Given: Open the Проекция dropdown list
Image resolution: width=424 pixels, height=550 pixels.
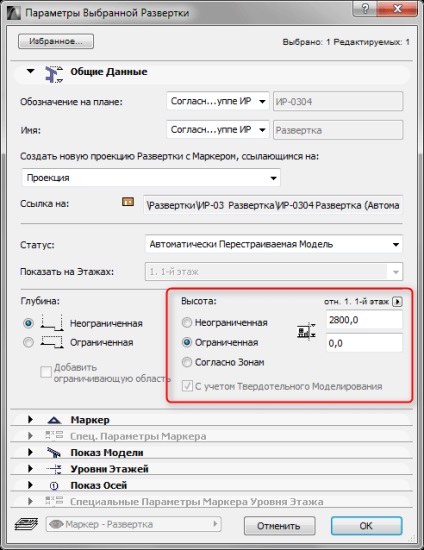Looking at the screenshot, I should coord(151,178).
